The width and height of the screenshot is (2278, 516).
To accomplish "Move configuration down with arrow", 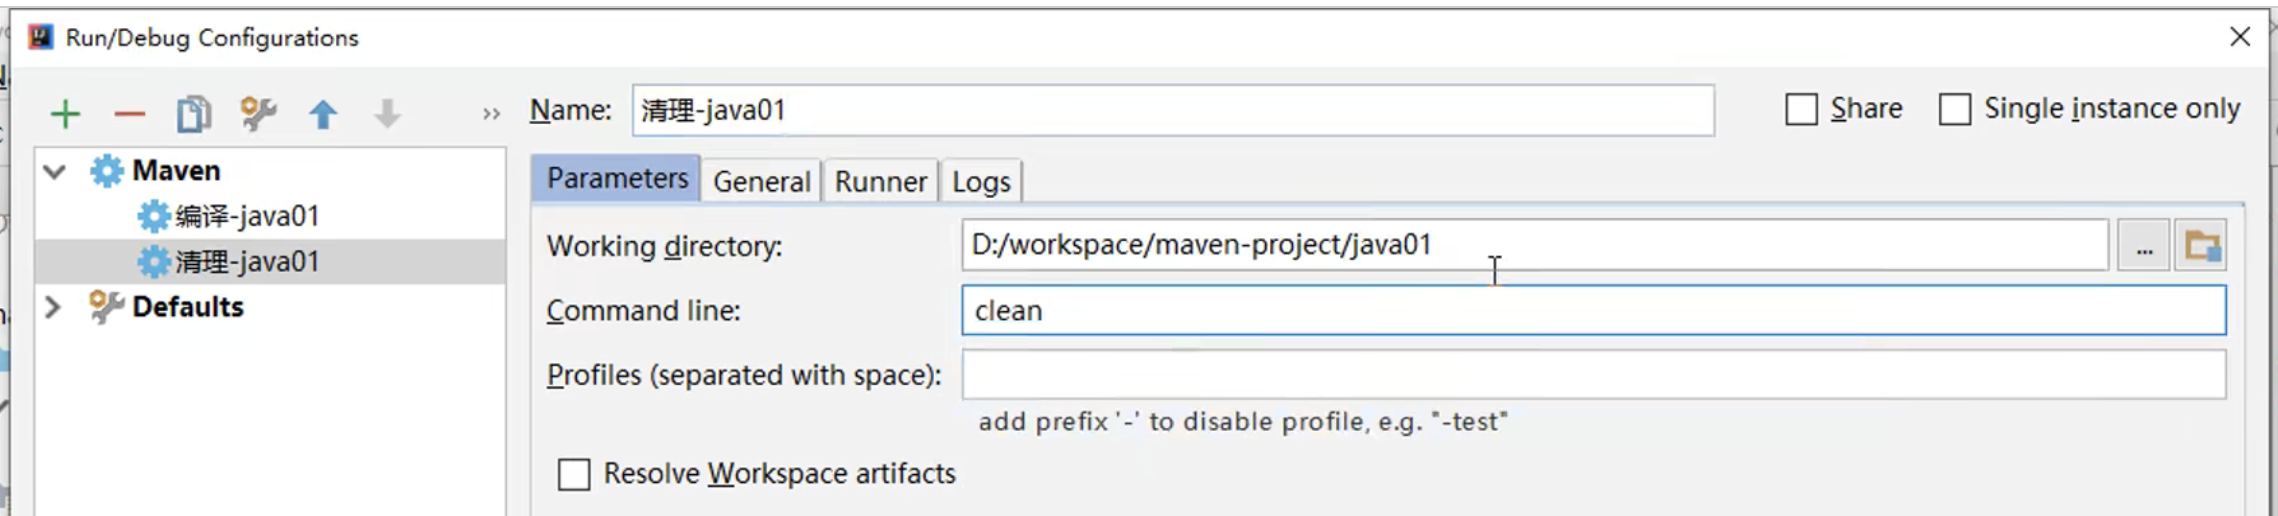I will pyautogui.click(x=387, y=114).
